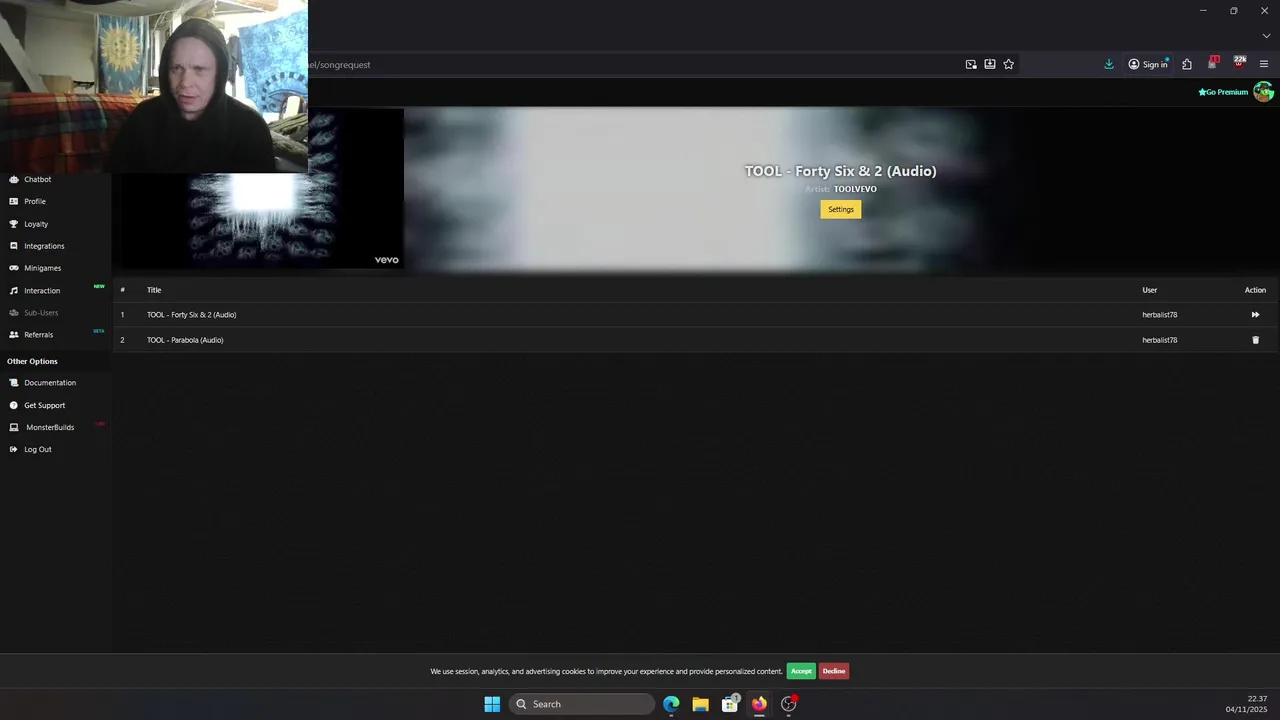
Task: Open the Referrals sidebar item
Action: 38,334
